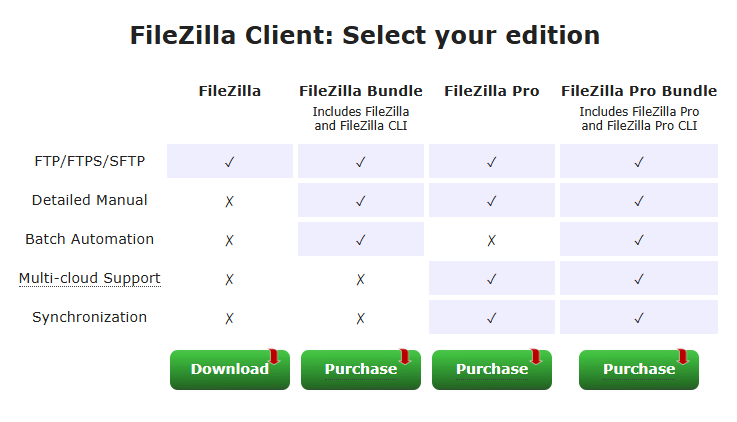The image size is (737, 422).
Task: Purchase the FileZilla Bundle edition
Action: coord(360,370)
